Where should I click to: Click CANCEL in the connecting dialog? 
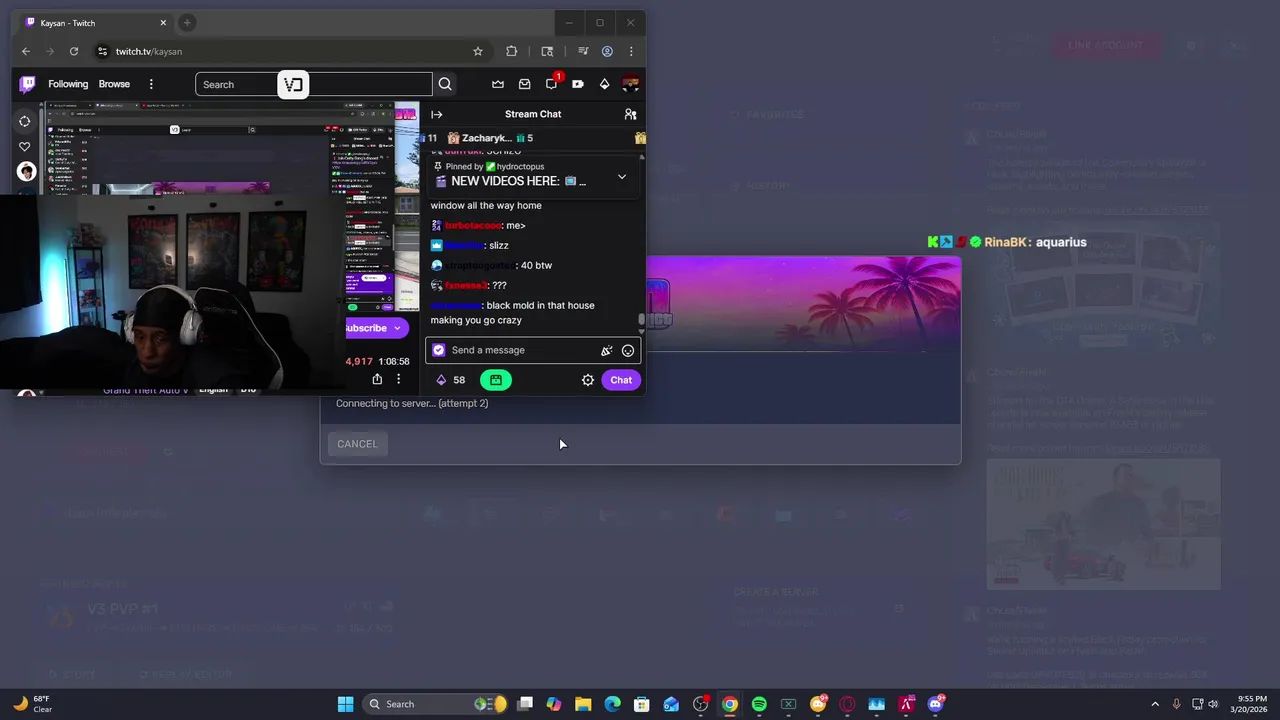357,444
